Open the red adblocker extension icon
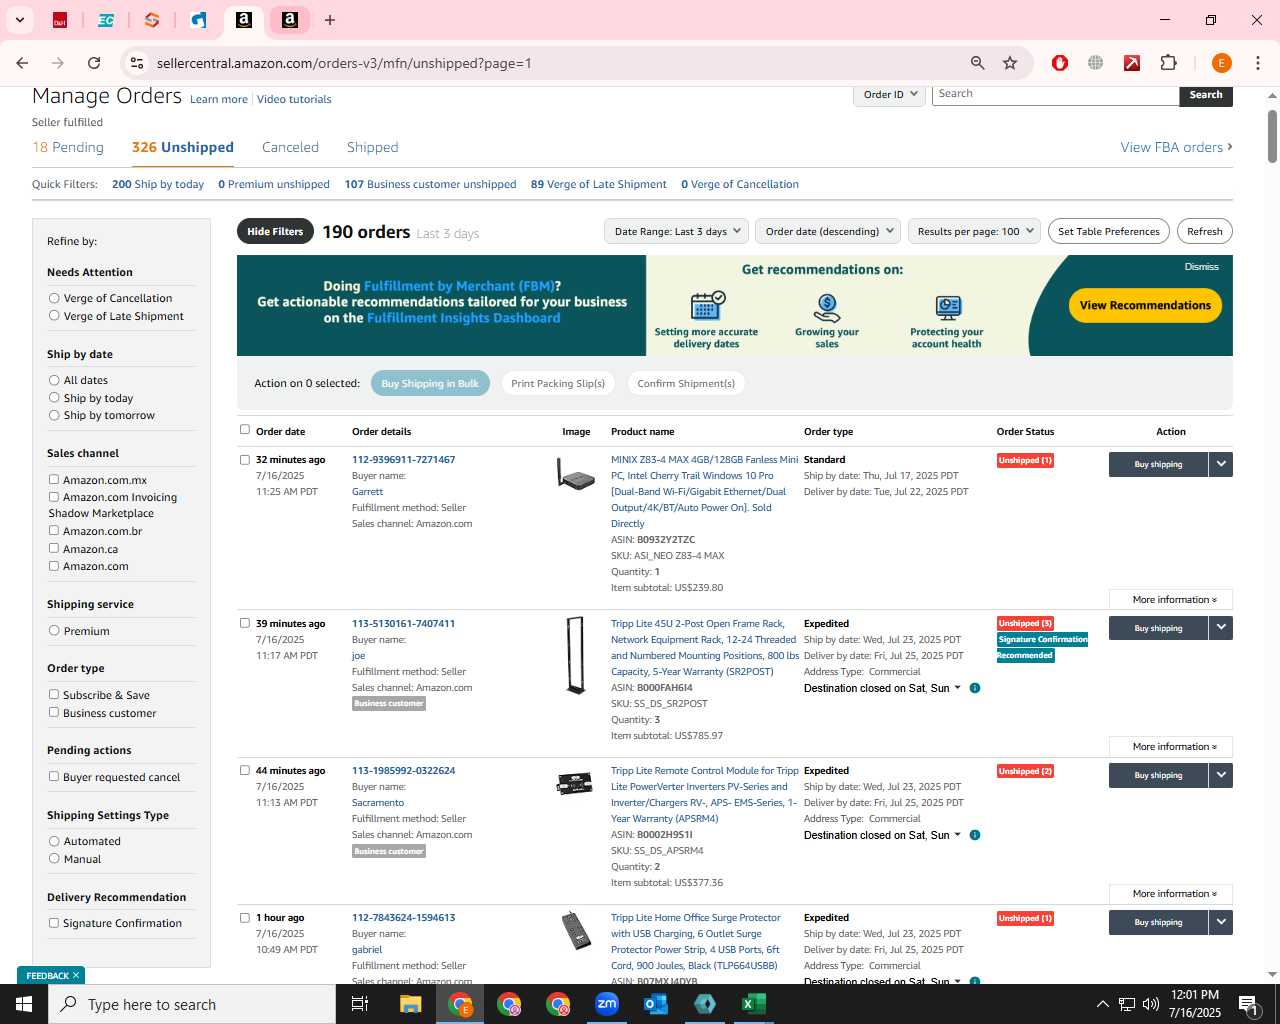 [x=1060, y=63]
